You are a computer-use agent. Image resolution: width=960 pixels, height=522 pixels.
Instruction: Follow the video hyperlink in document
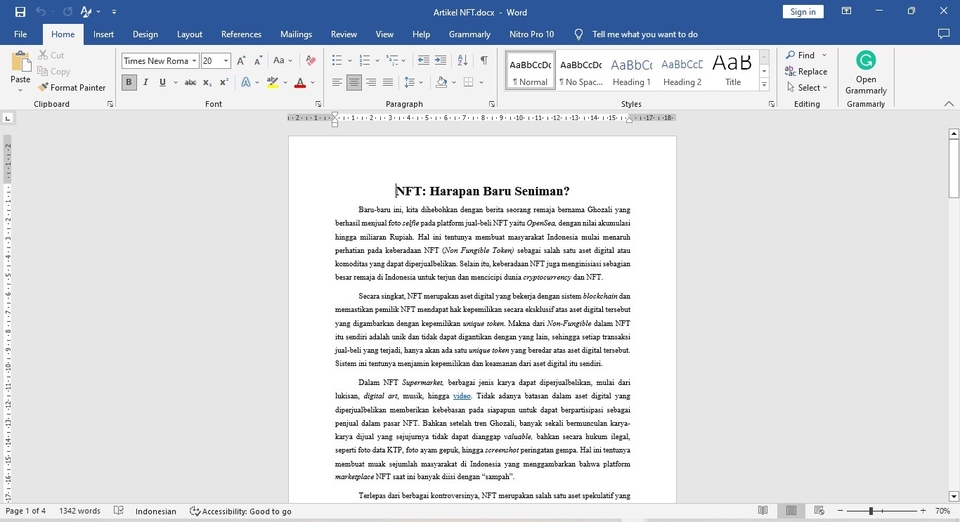click(462, 396)
